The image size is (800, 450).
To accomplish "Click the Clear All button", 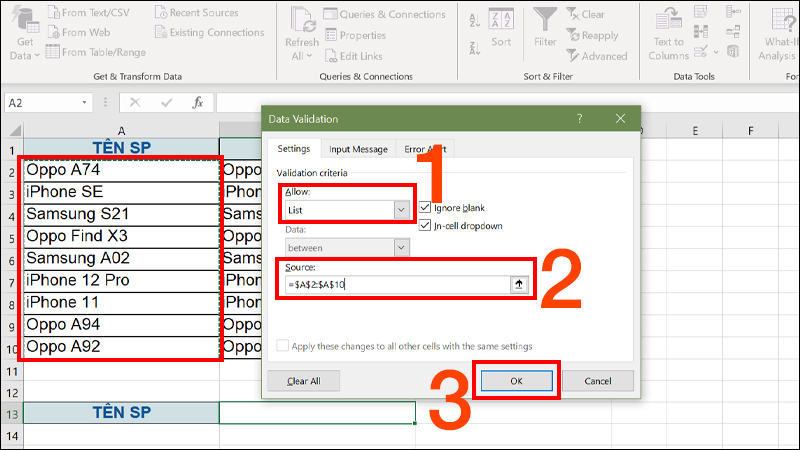I will (304, 381).
